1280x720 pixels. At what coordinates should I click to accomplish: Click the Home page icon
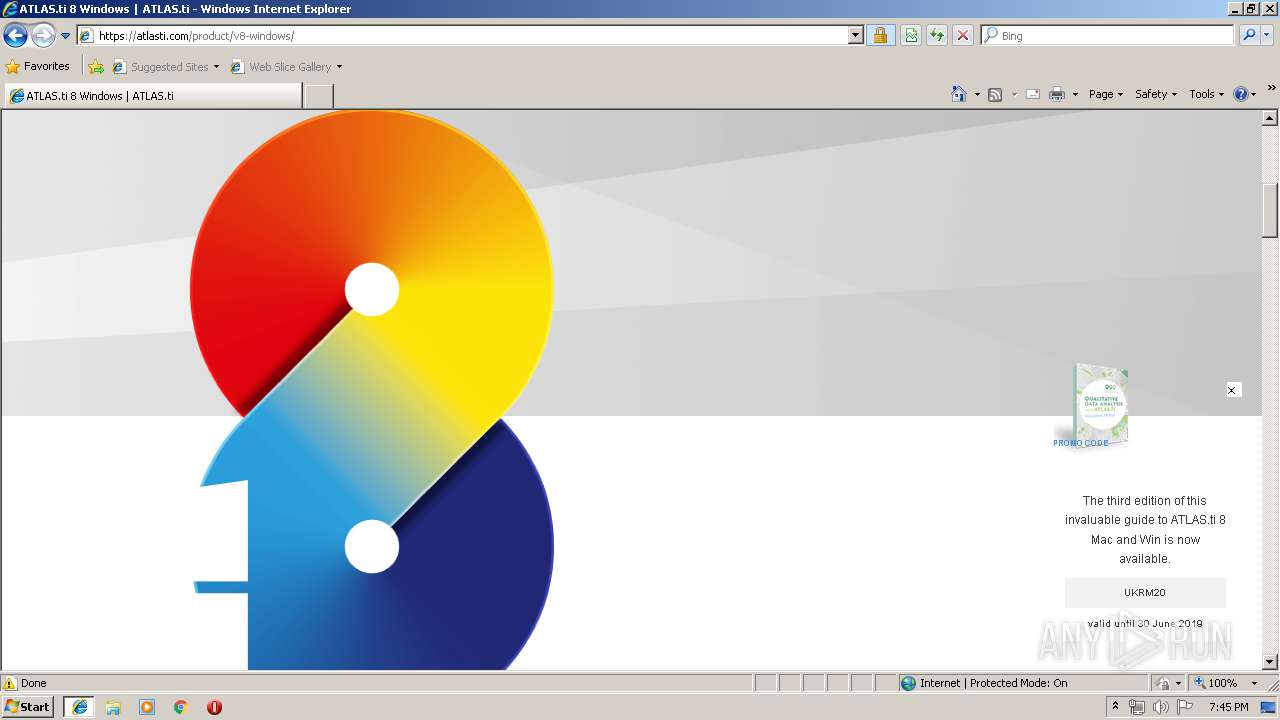click(x=959, y=94)
